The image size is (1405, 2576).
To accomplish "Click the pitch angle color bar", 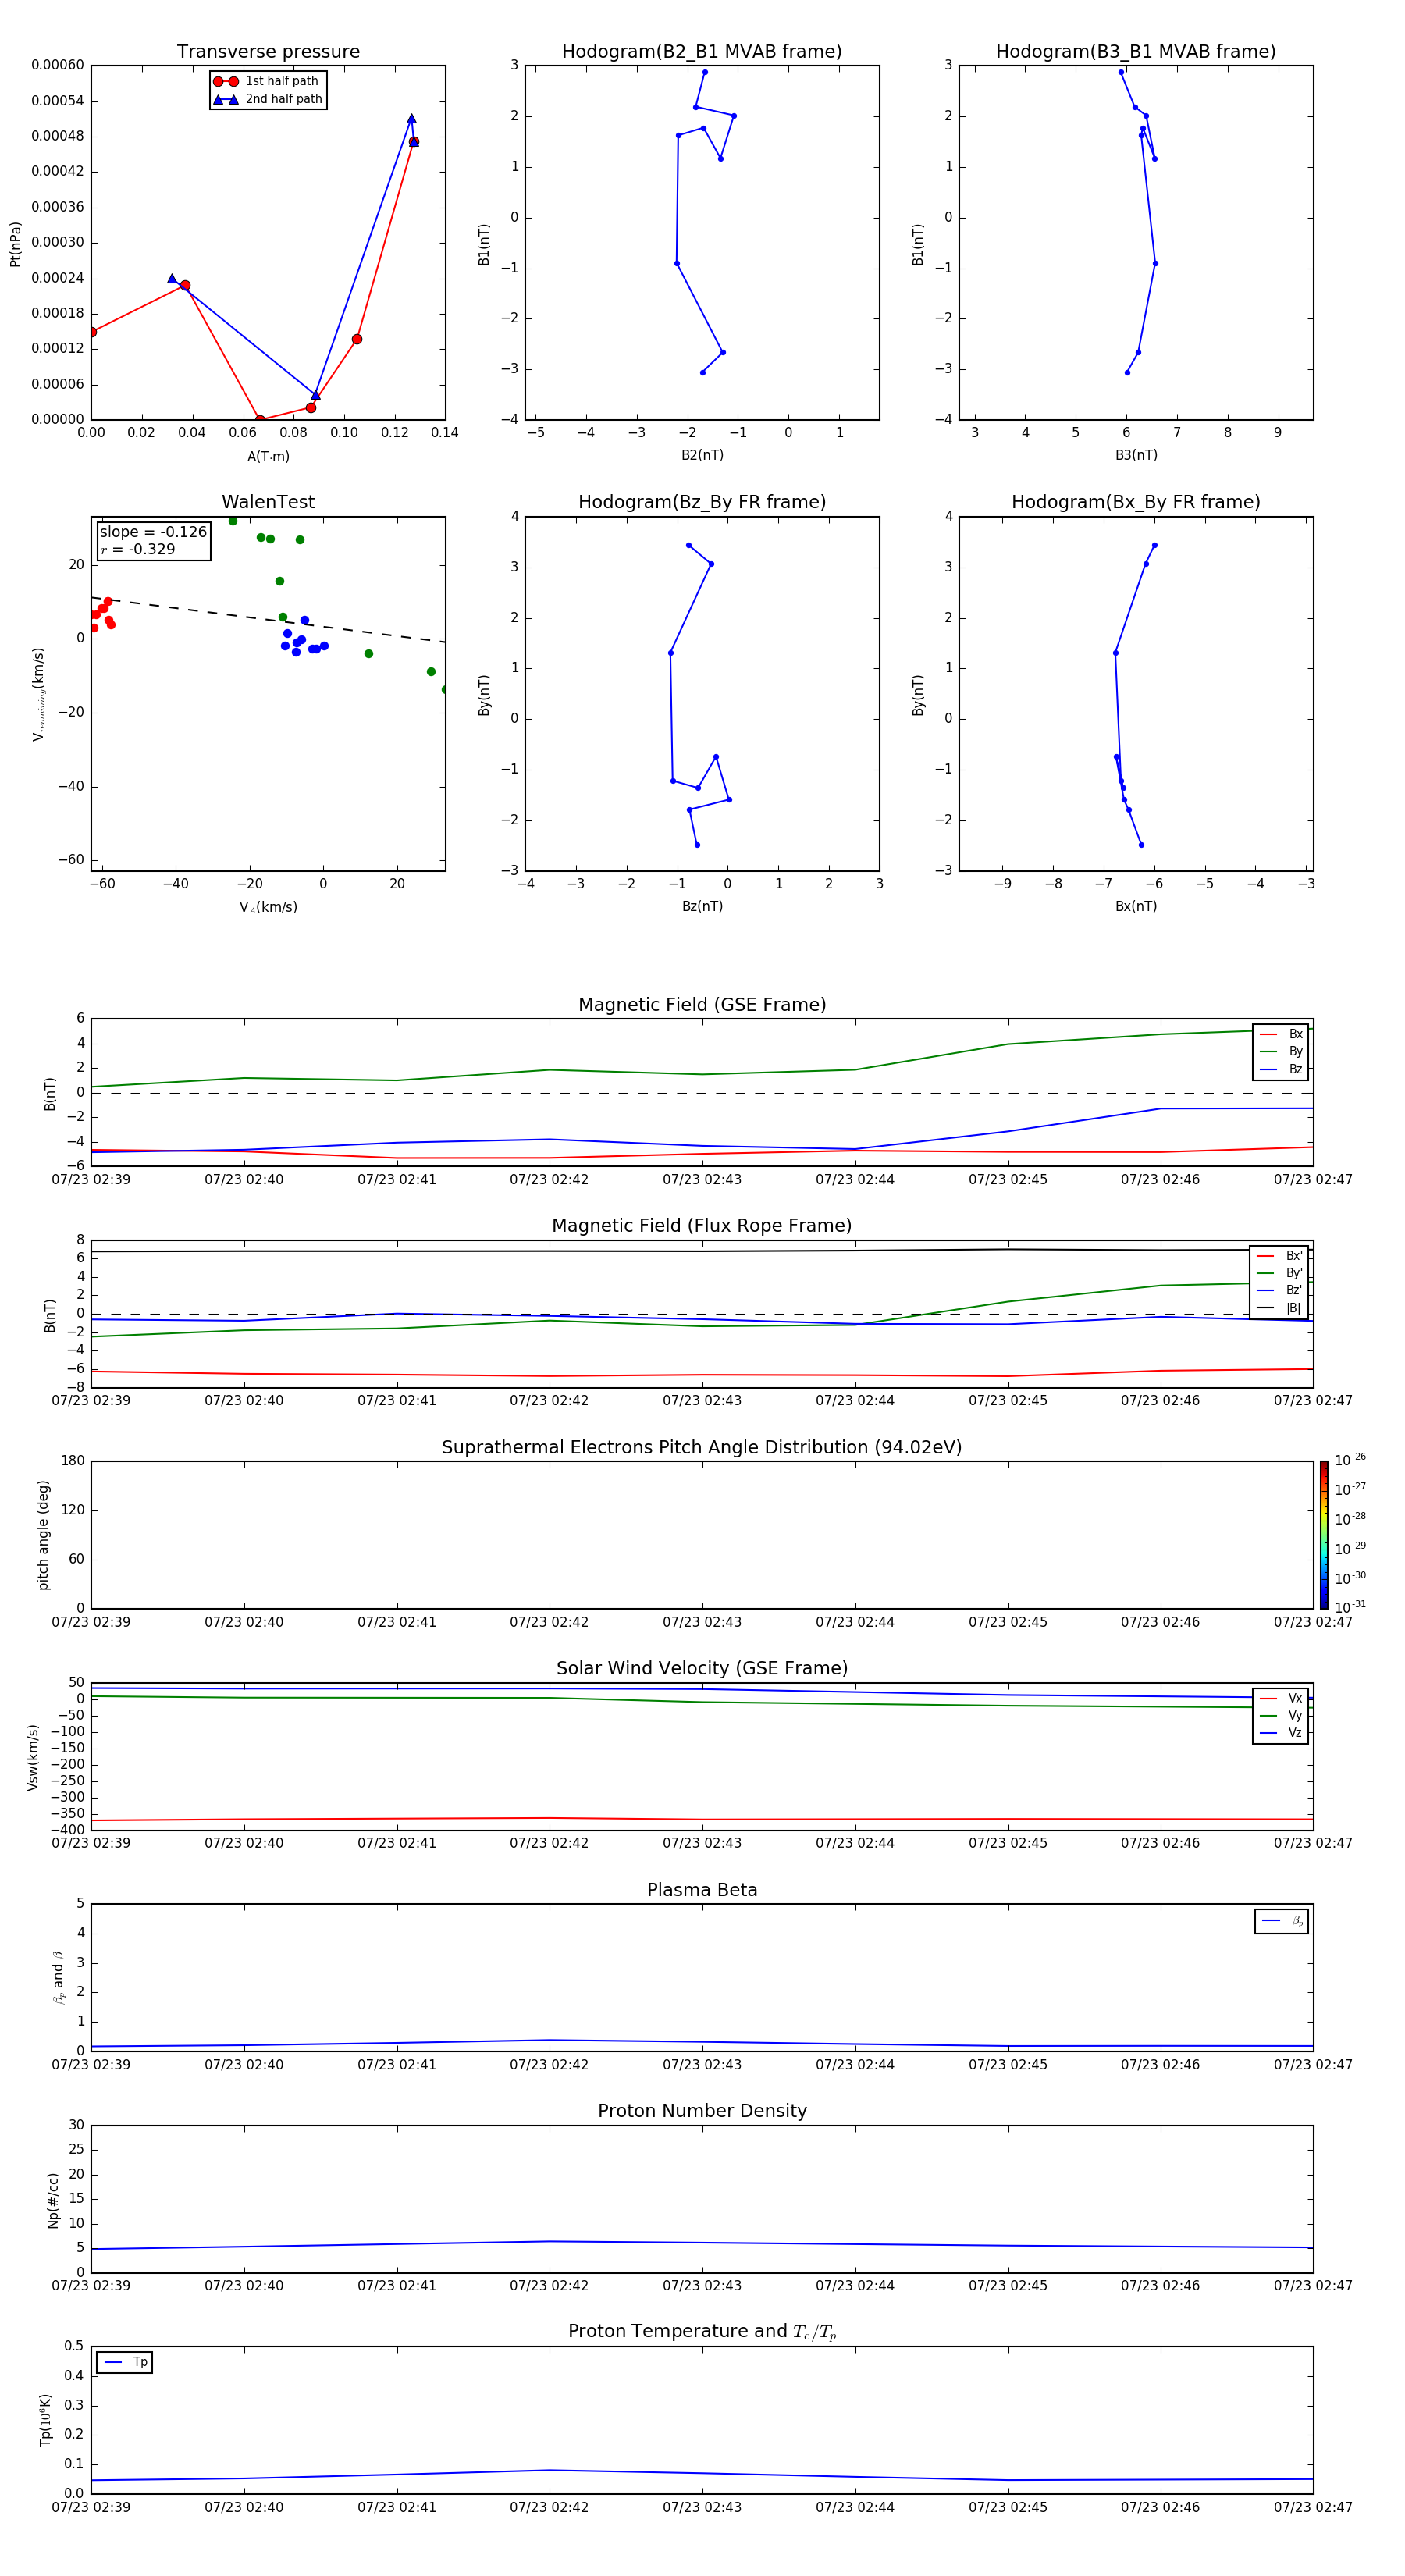I will click(x=1324, y=1535).
